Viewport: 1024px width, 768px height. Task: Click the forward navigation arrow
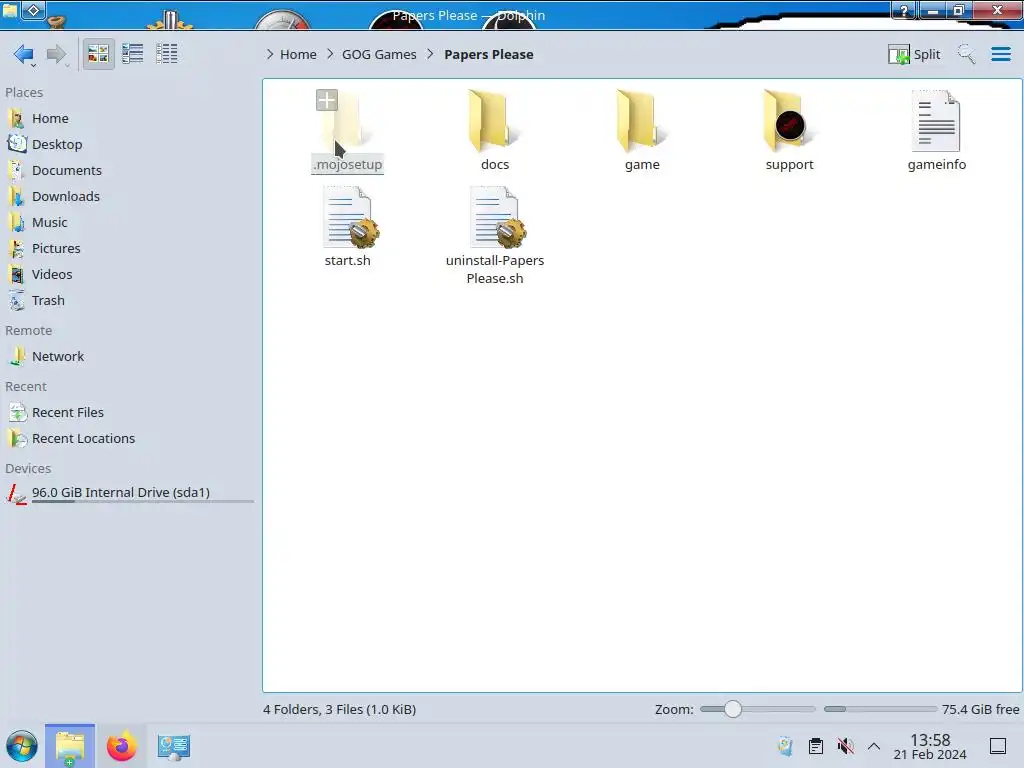[x=57, y=54]
